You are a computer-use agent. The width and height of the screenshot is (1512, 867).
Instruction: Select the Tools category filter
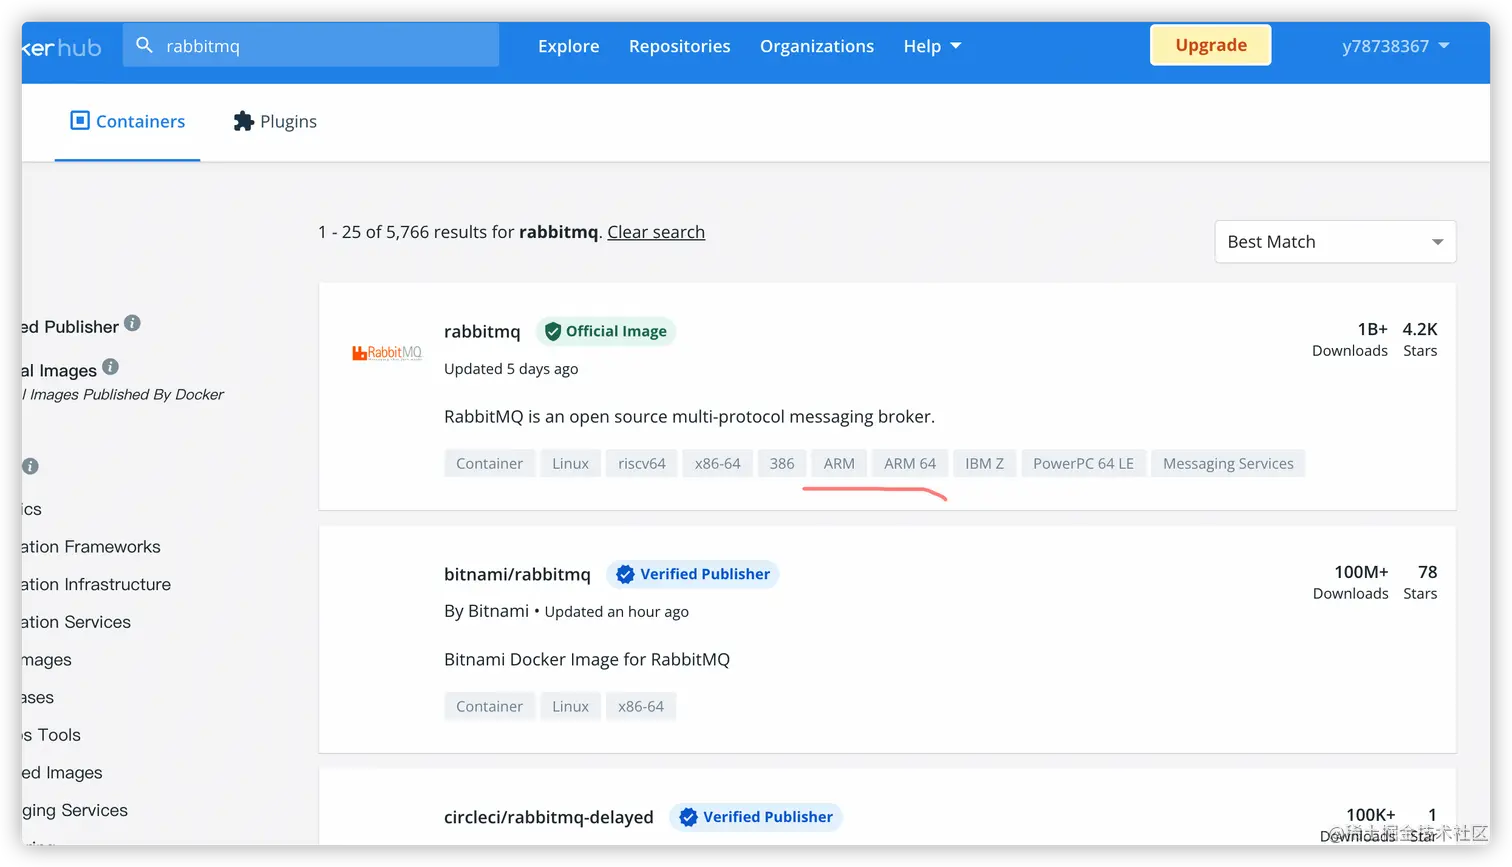click(51, 735)
